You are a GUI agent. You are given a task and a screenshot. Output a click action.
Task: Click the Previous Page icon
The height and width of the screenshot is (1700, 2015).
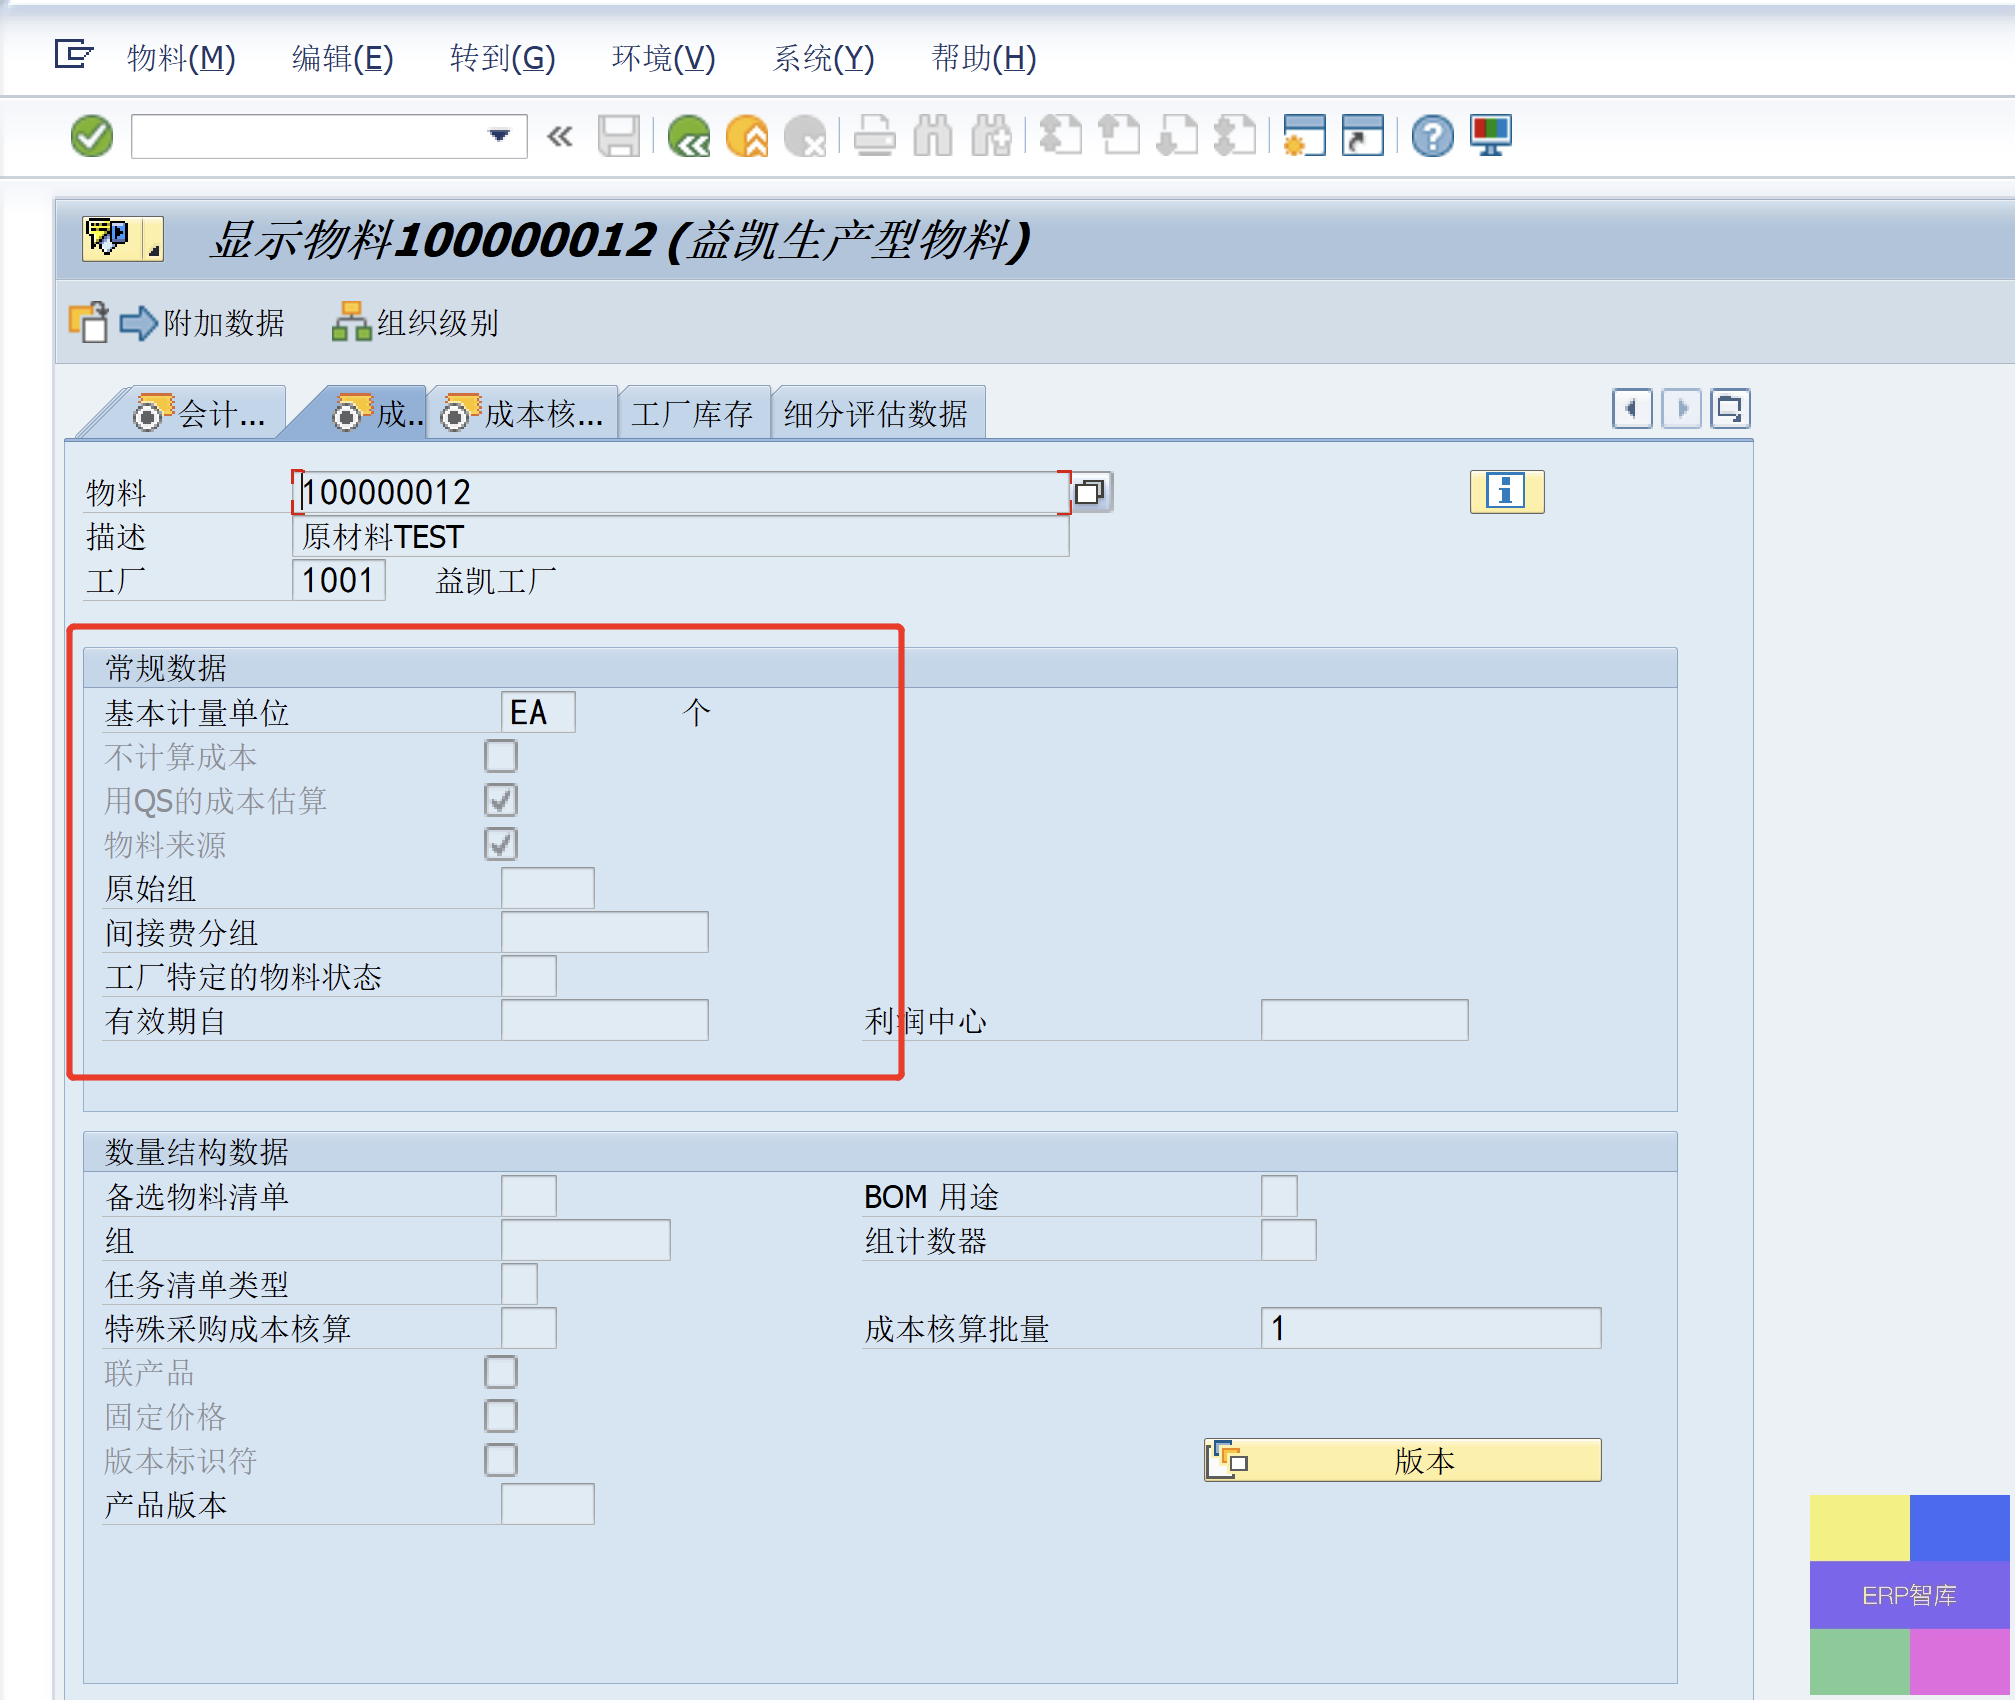[1119, 136]
